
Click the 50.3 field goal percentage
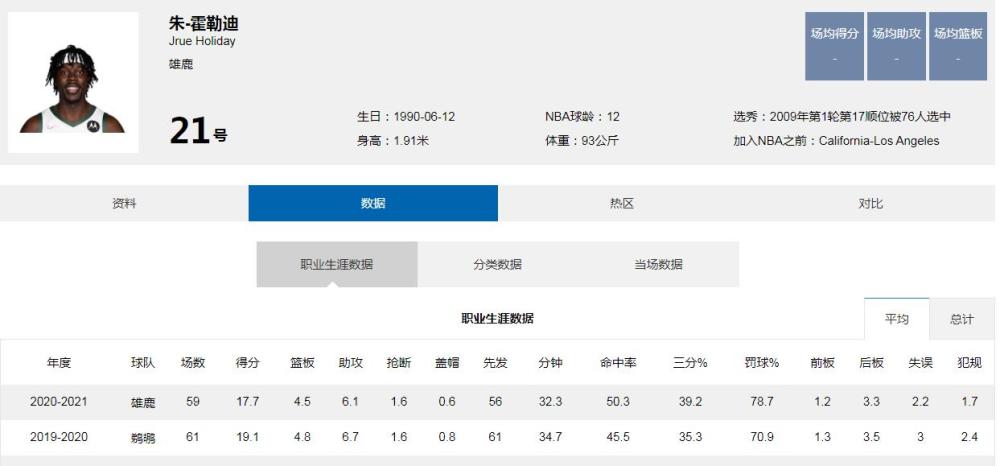(619, 402)
